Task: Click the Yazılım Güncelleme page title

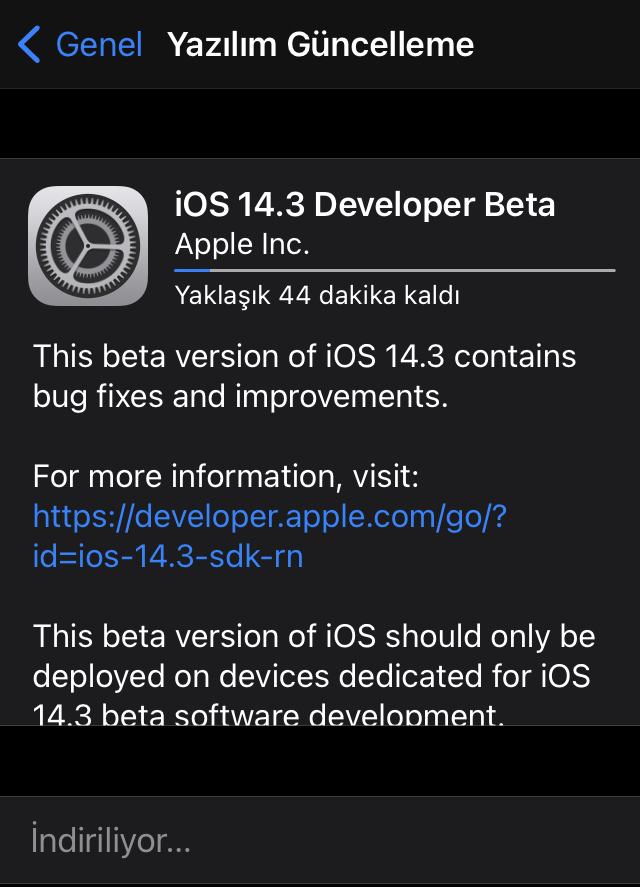Action: click(x=320, y=44)
